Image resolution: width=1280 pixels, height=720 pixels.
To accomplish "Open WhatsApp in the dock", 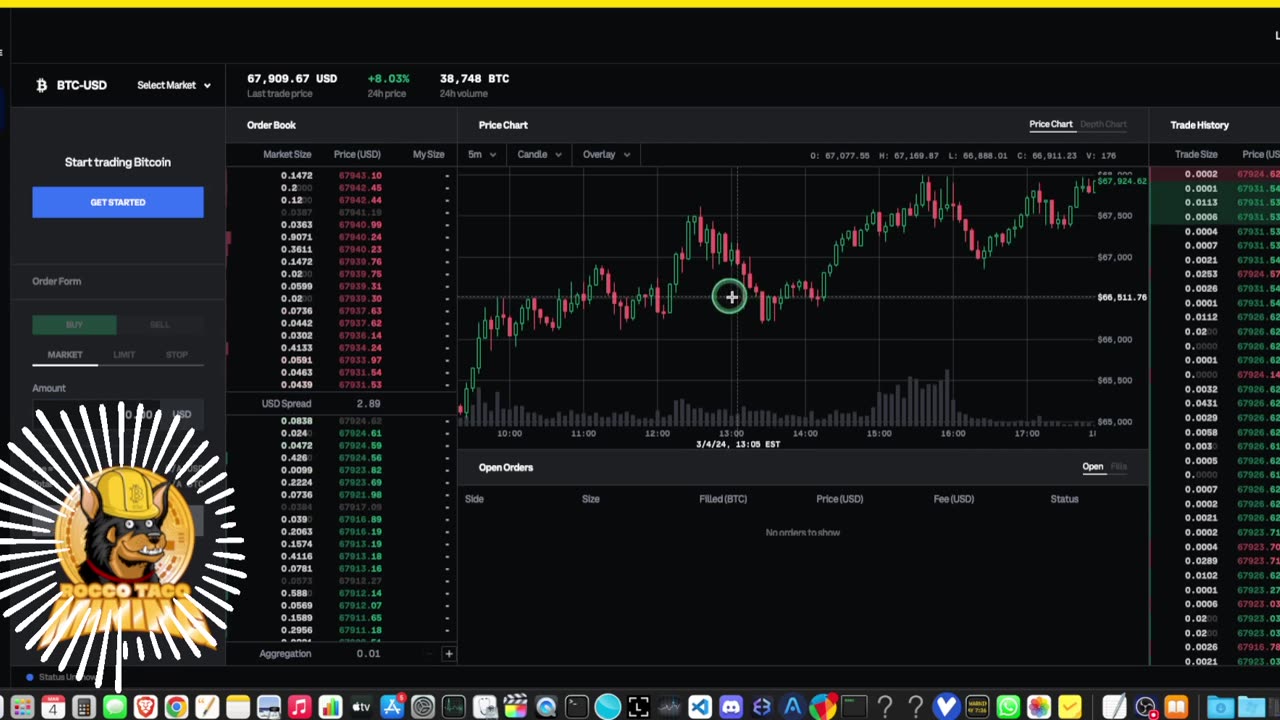I will click(x=1008, y=707).
